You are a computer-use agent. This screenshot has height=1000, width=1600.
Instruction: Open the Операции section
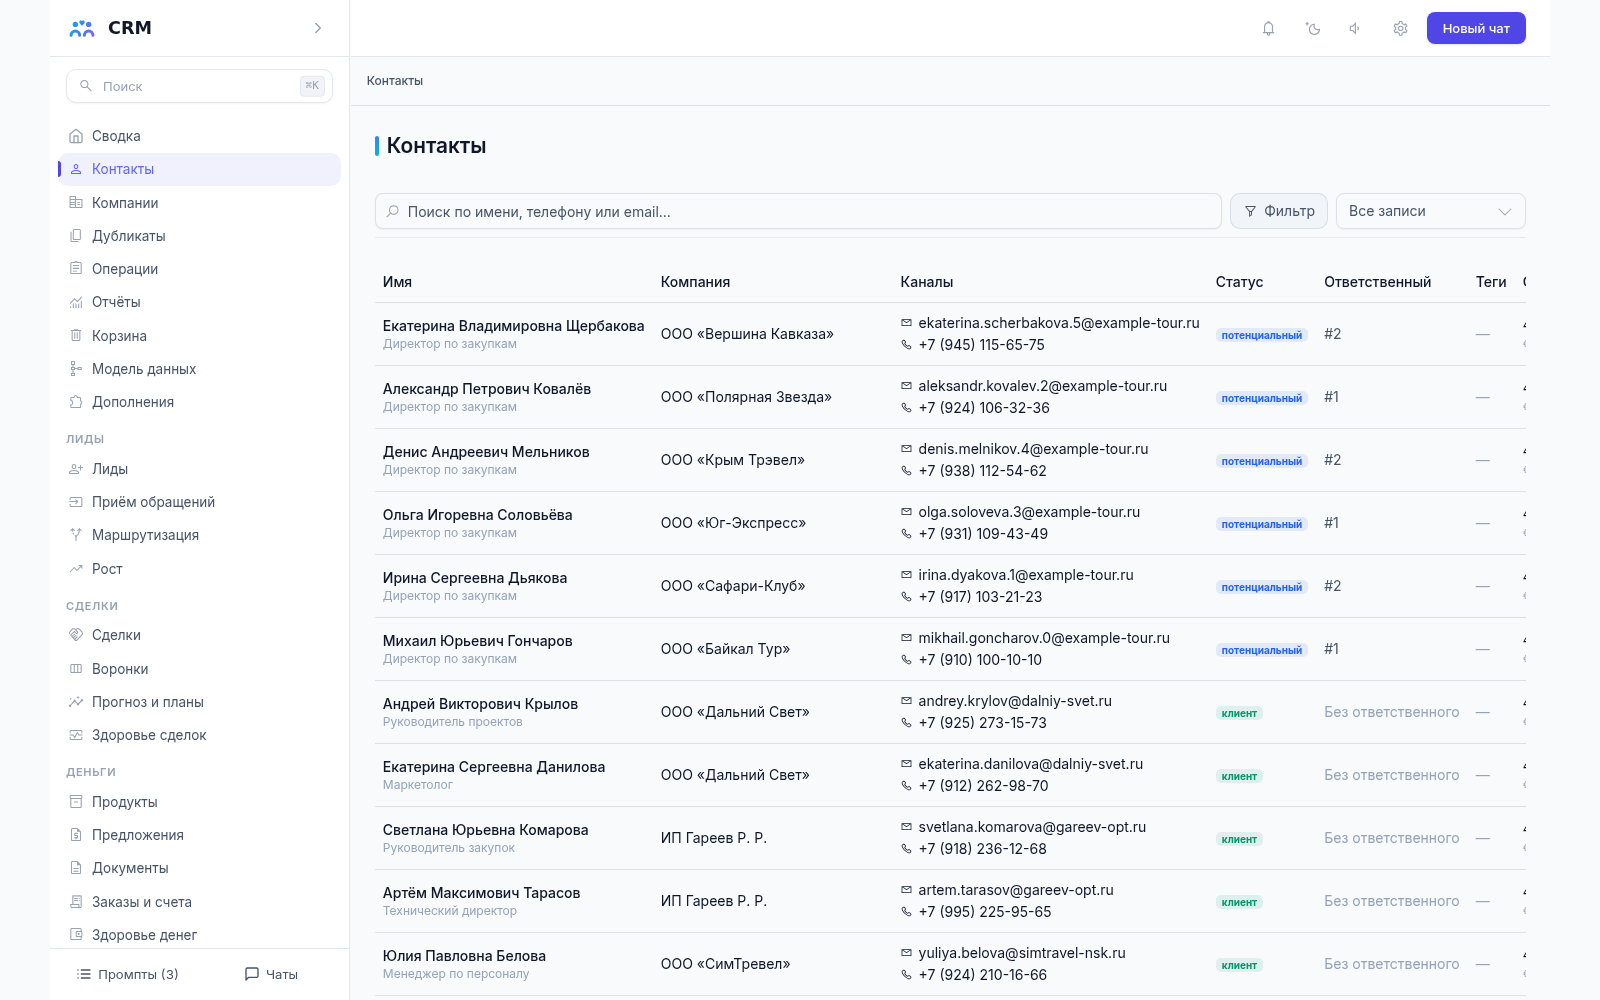point(199,269)
